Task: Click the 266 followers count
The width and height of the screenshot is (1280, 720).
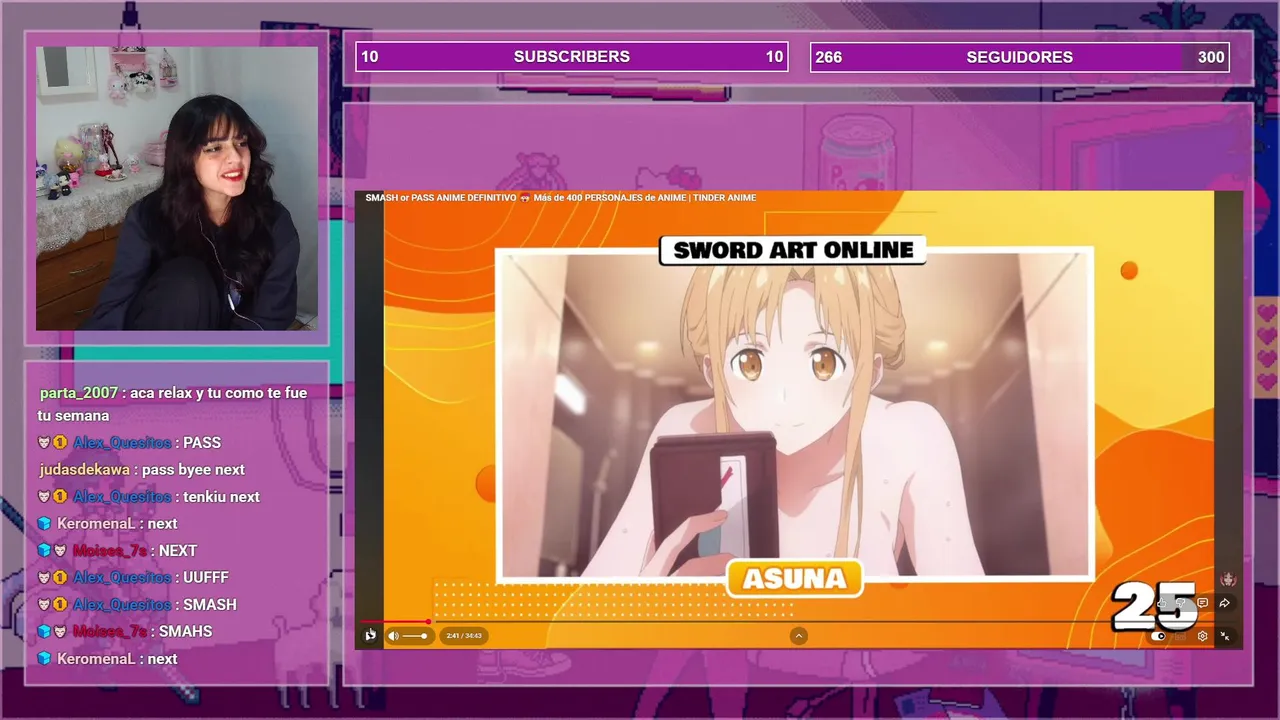Action: point(828,57)
